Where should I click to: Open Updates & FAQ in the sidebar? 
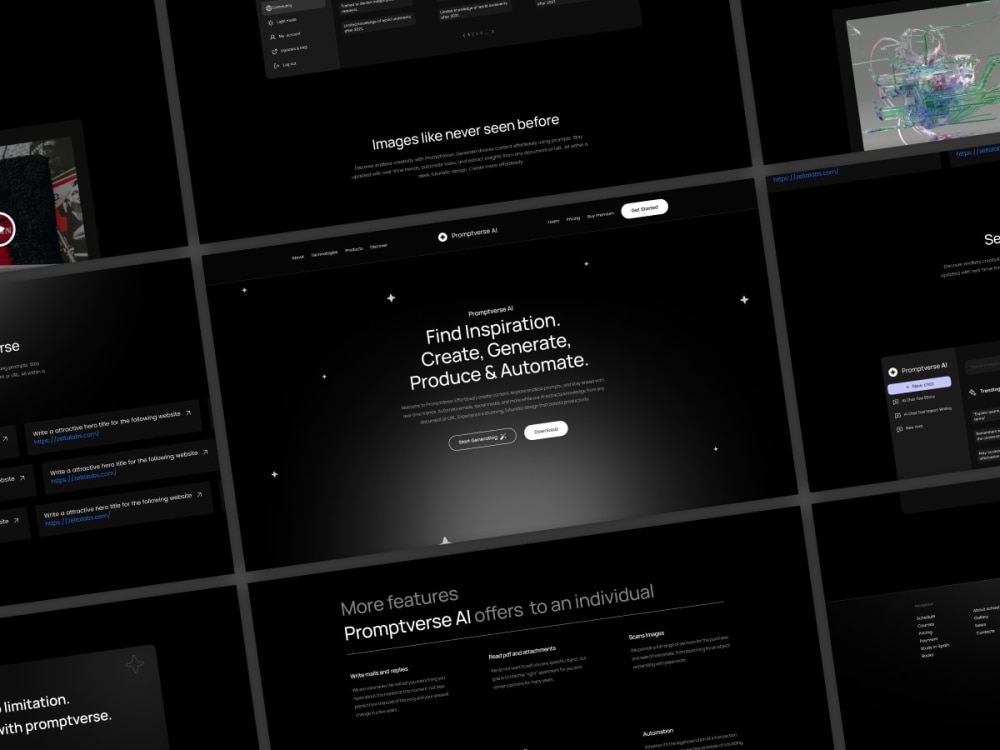tap(294, 49)
